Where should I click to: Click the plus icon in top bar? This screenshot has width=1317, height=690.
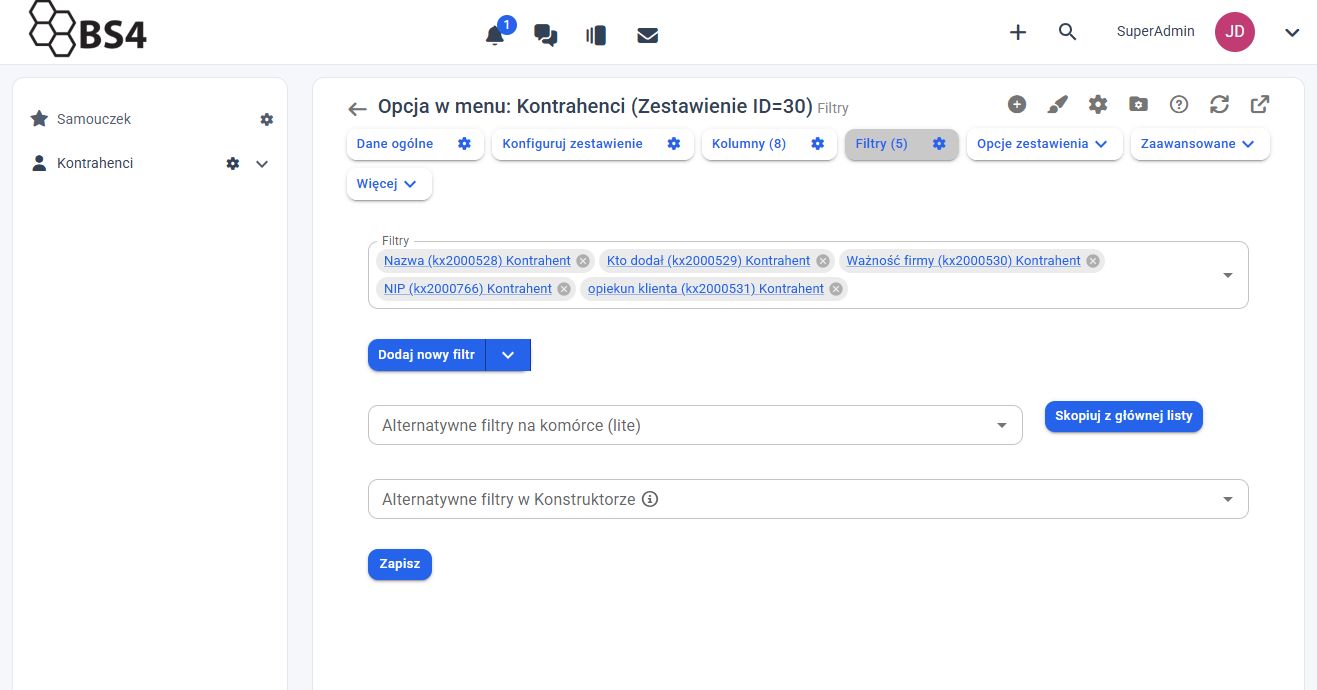click(1018, 32)
